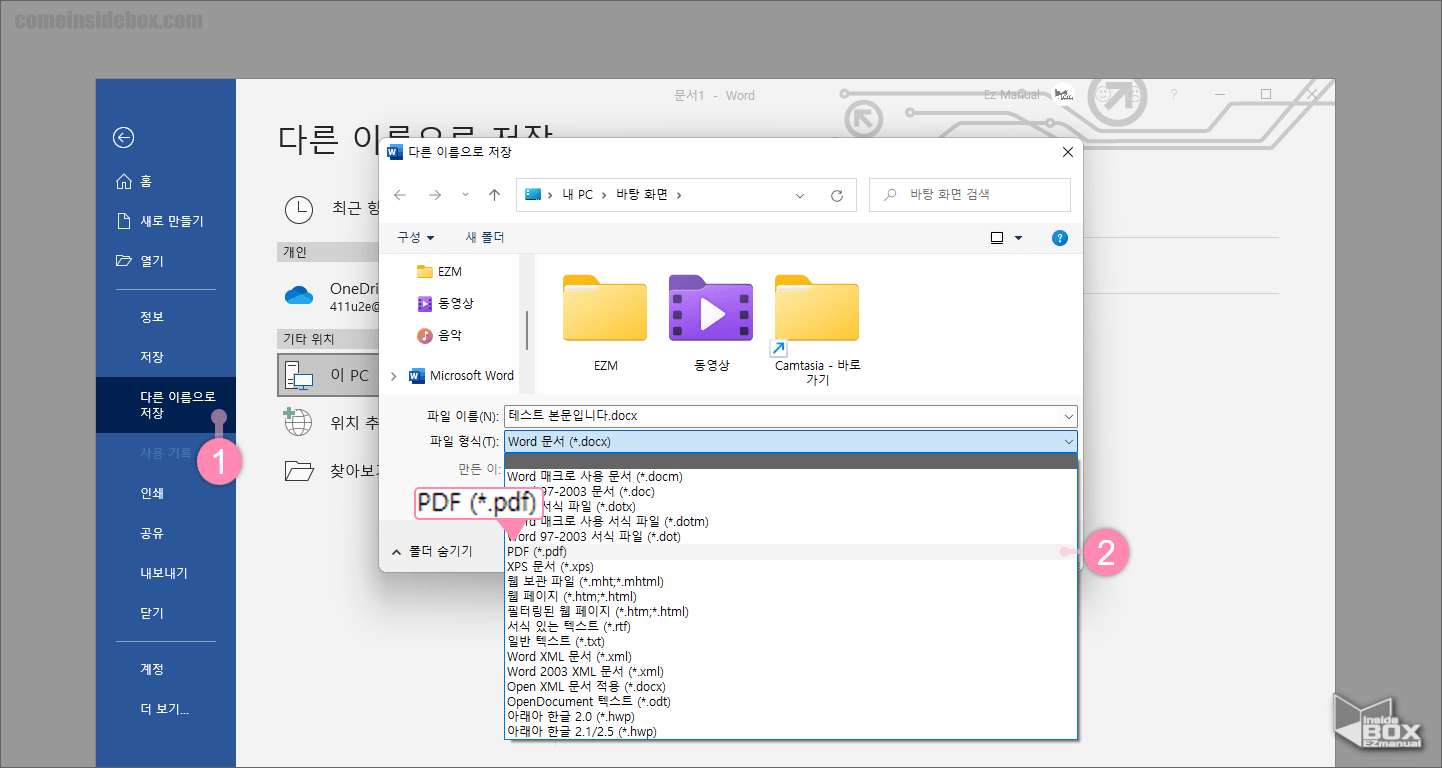The image size is (1442, 768).
Task: Expand the Microsoft Word tree node
Action: coord(394,376)
